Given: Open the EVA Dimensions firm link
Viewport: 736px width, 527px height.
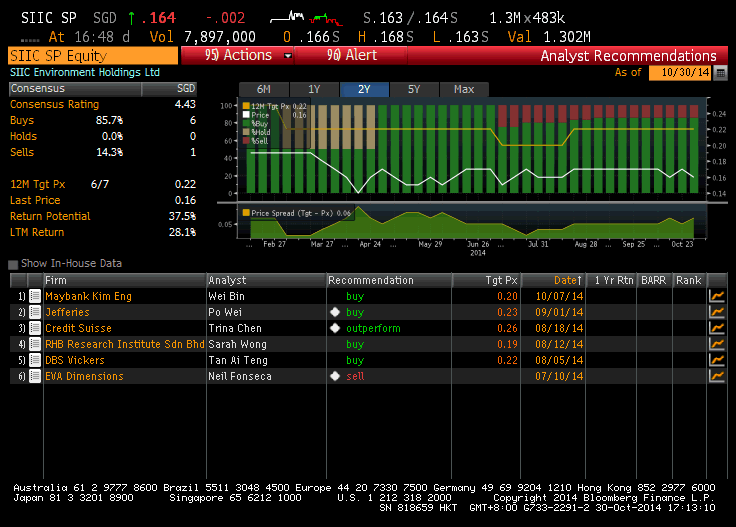Looking at the screenshot, I should tap(85, 376).
